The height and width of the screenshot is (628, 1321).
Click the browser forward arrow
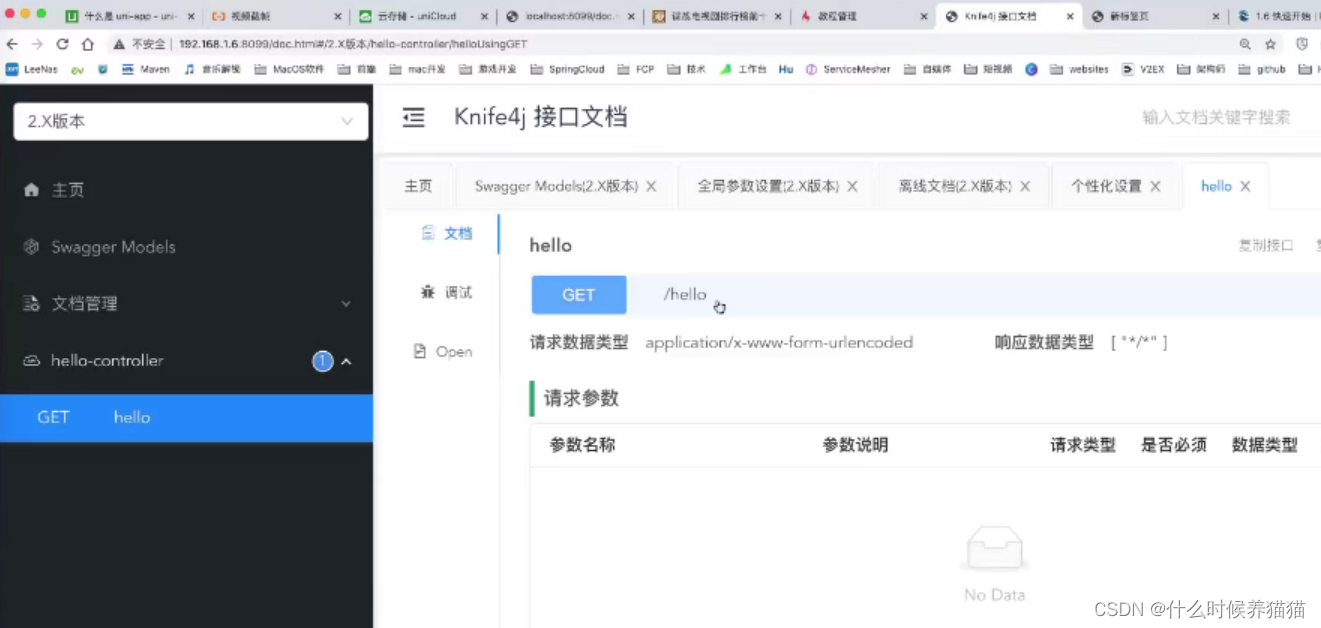point(37,44)
